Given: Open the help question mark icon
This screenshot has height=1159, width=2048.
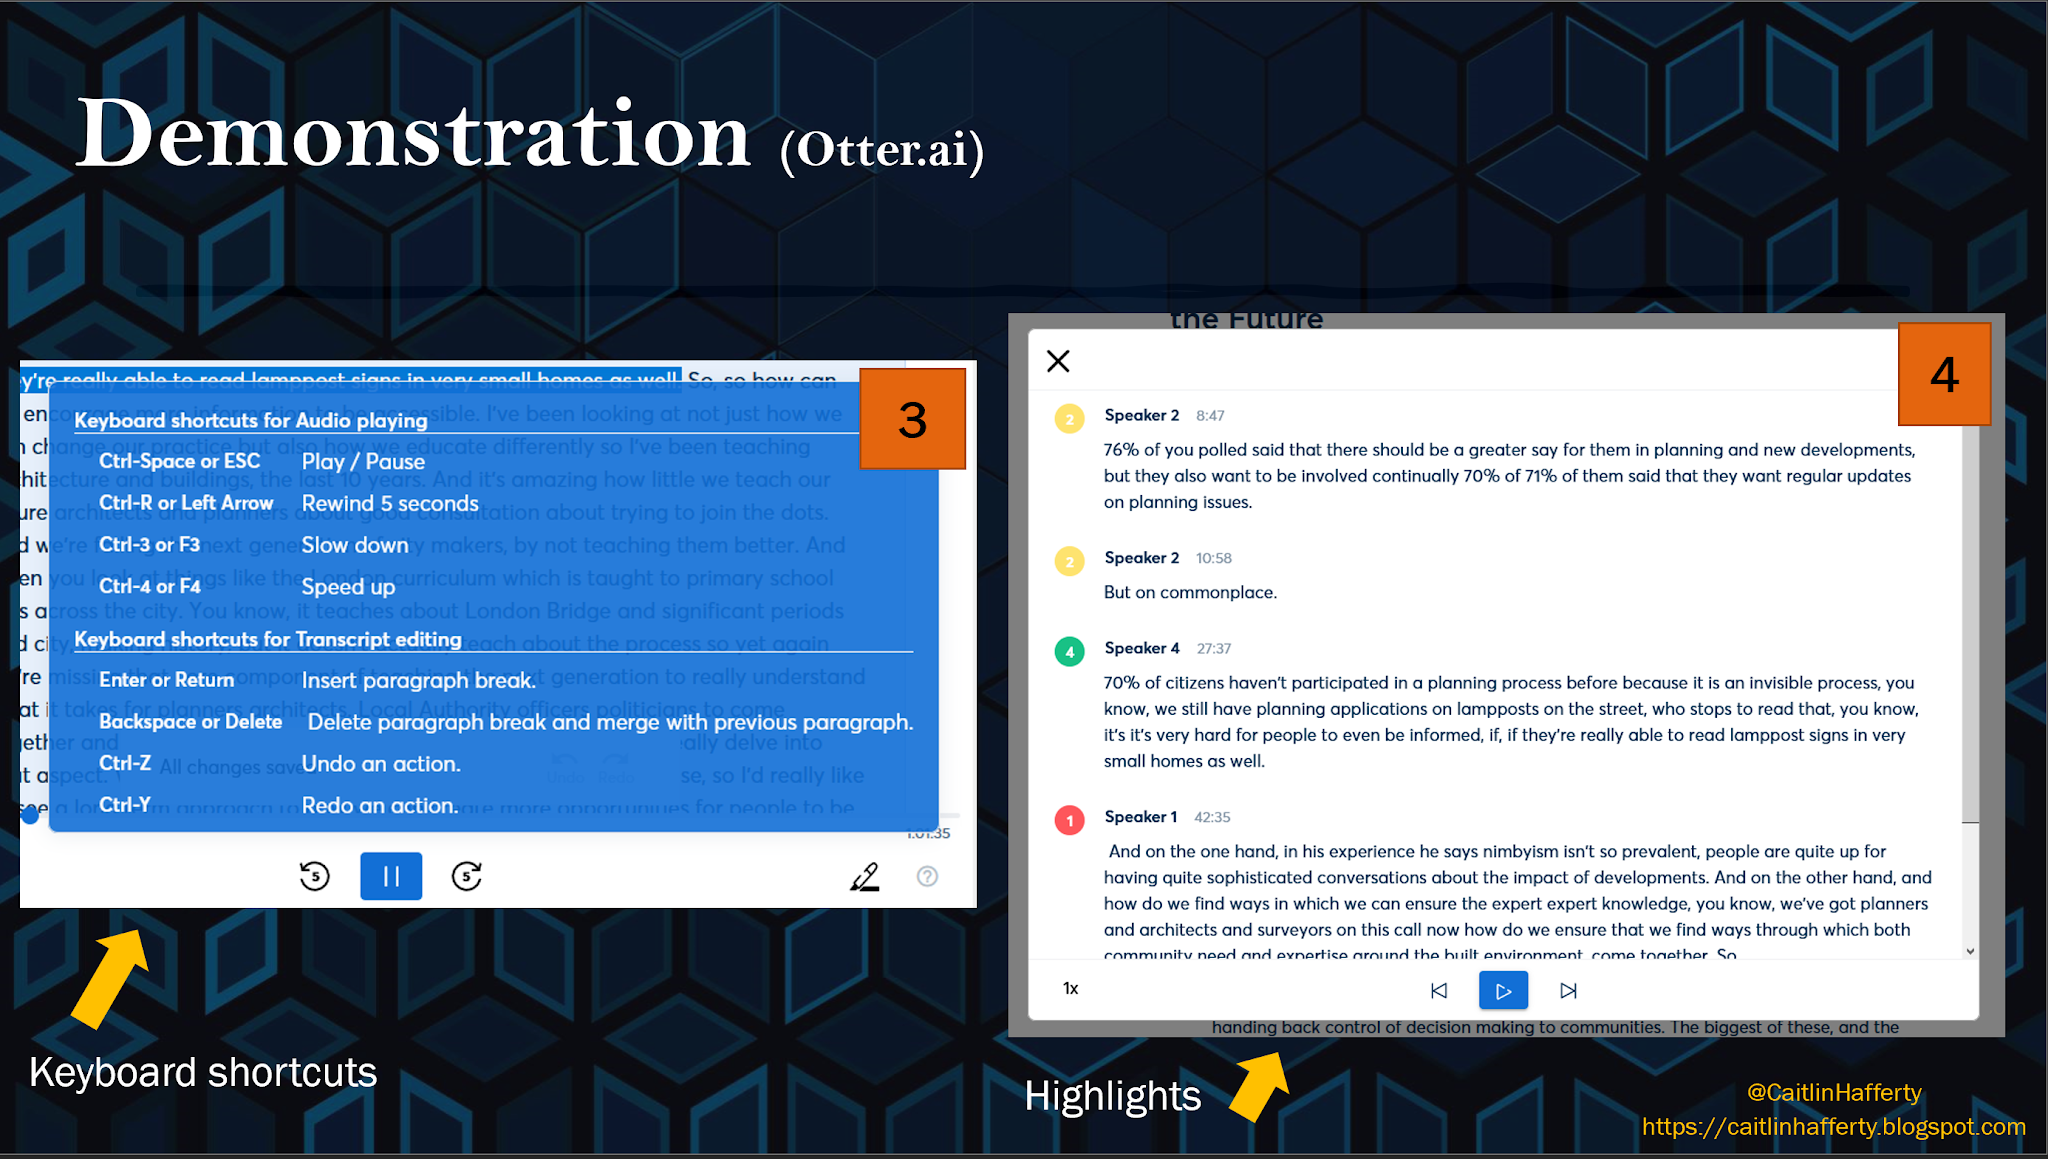Looking at the screenshot, I should (927, 876).
